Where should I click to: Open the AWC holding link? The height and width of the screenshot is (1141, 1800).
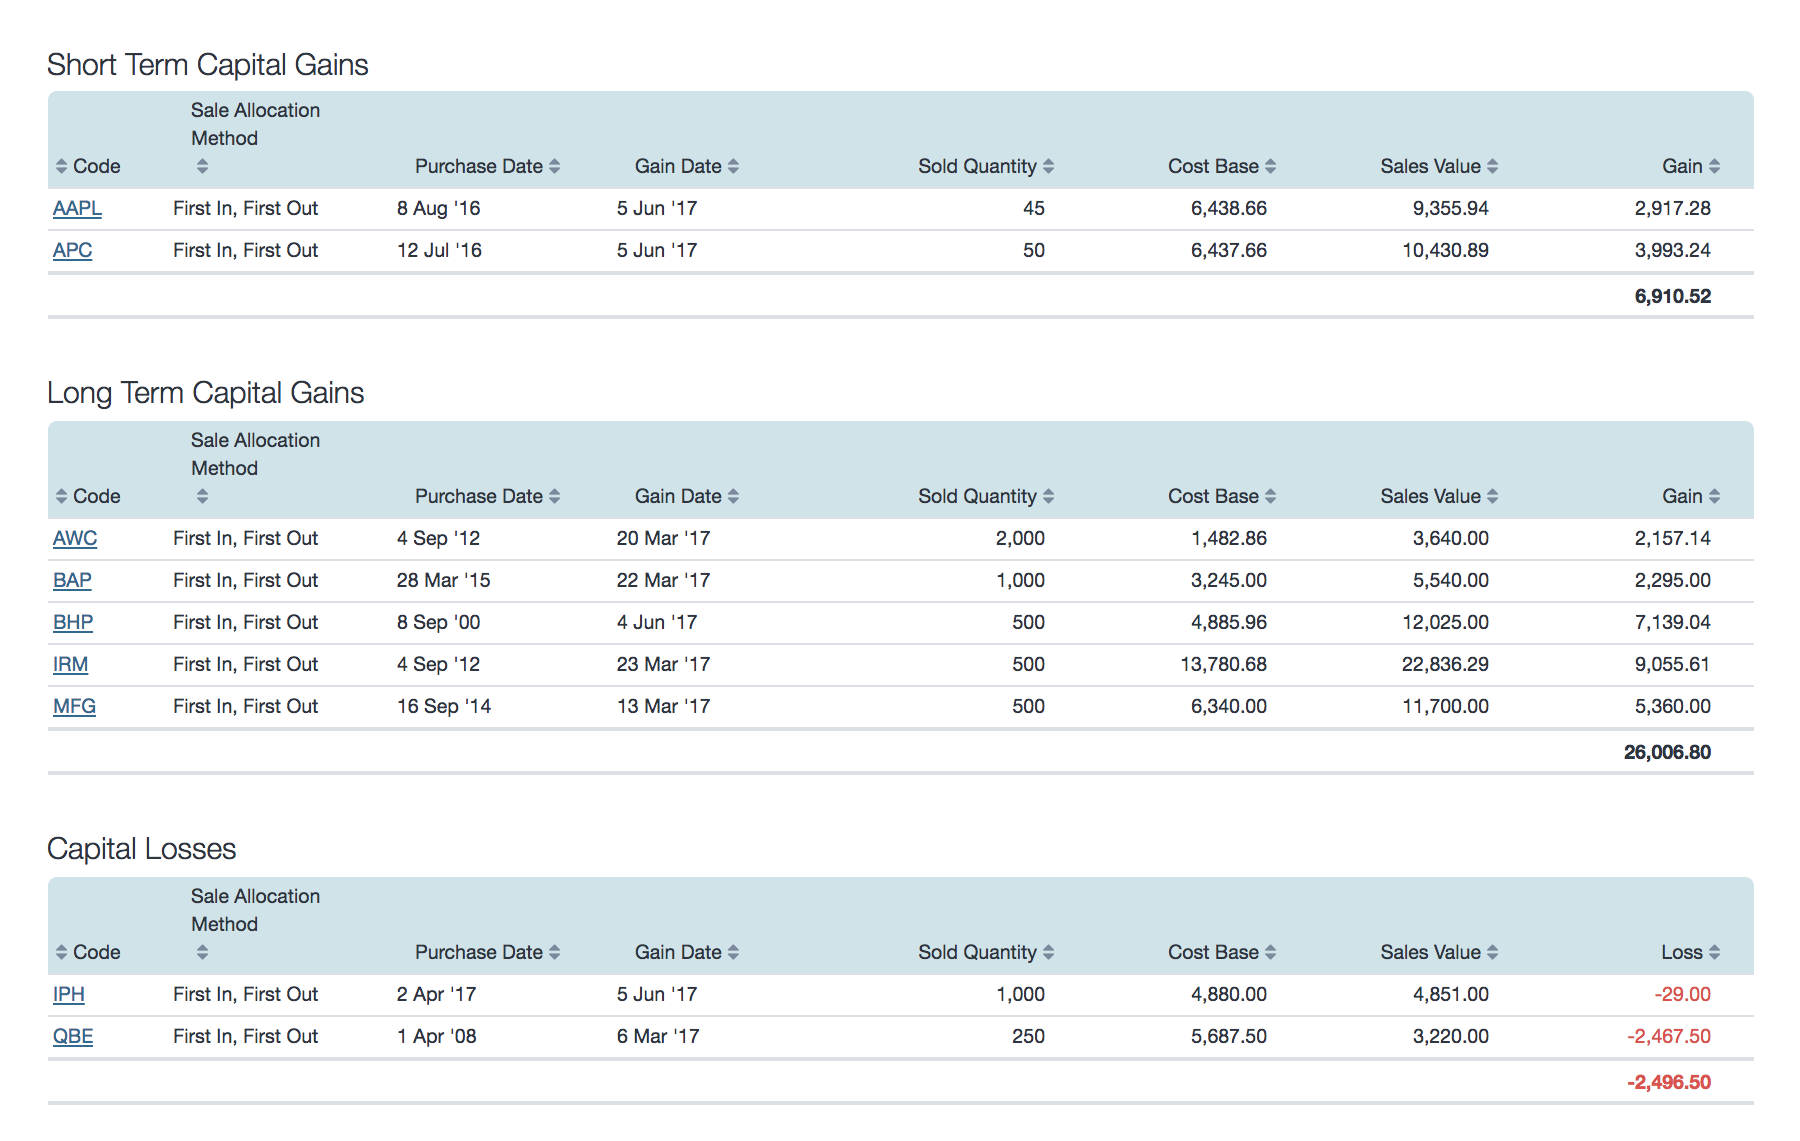75,538
